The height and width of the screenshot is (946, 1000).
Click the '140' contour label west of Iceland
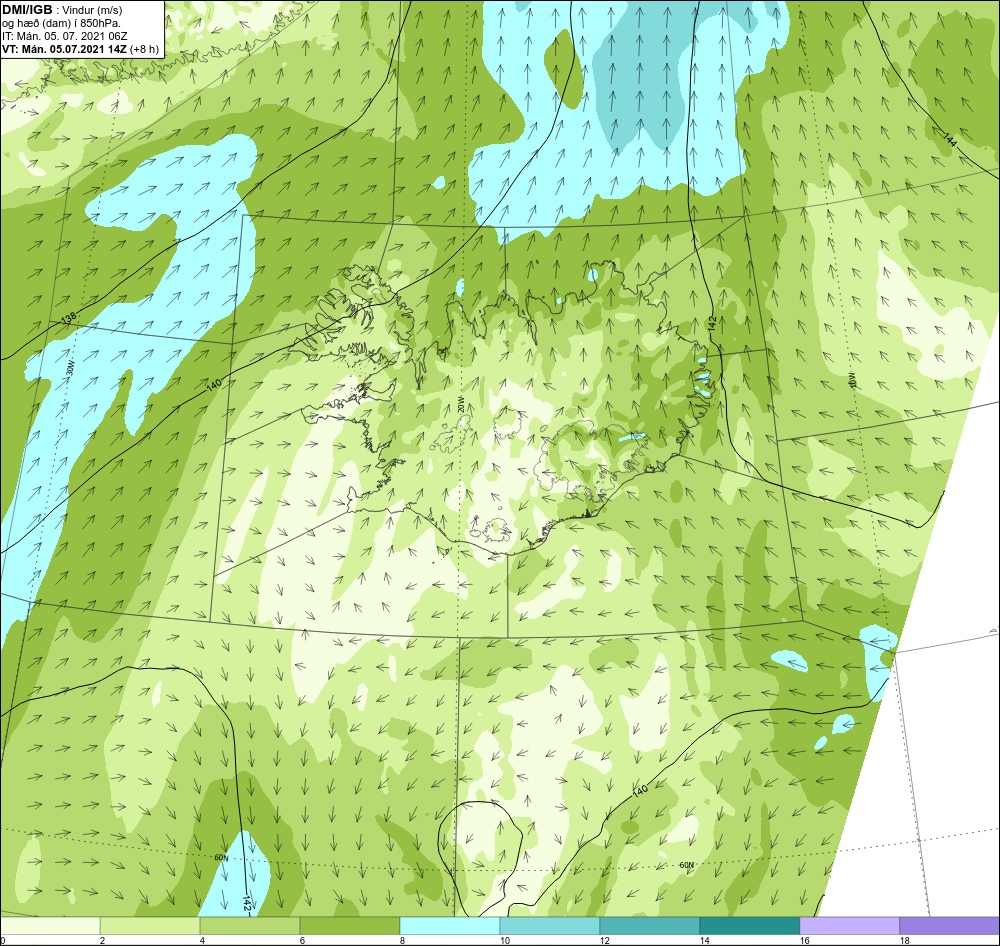click(214, 386)
